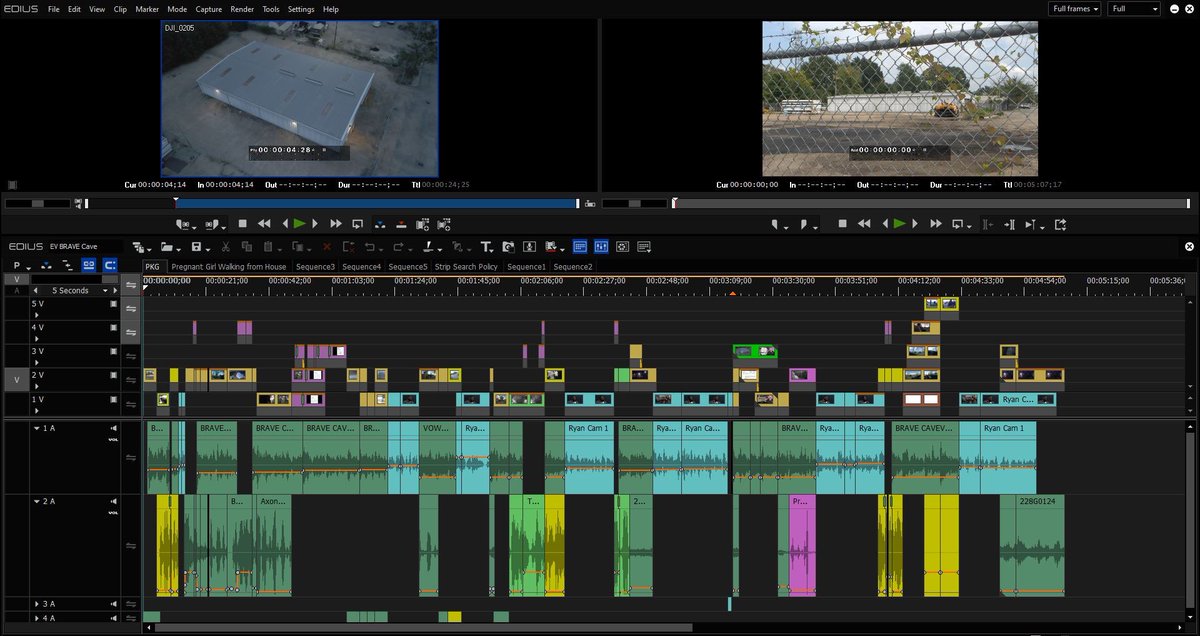This screenshot has height=636, width=1200.
Task: Open the Full frames dropdown
Action: tap(1076, 9)
